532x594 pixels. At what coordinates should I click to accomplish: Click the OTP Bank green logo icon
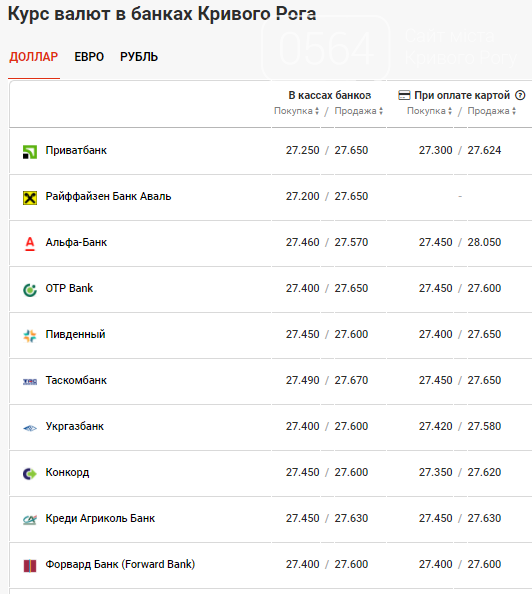pos(30,290)
